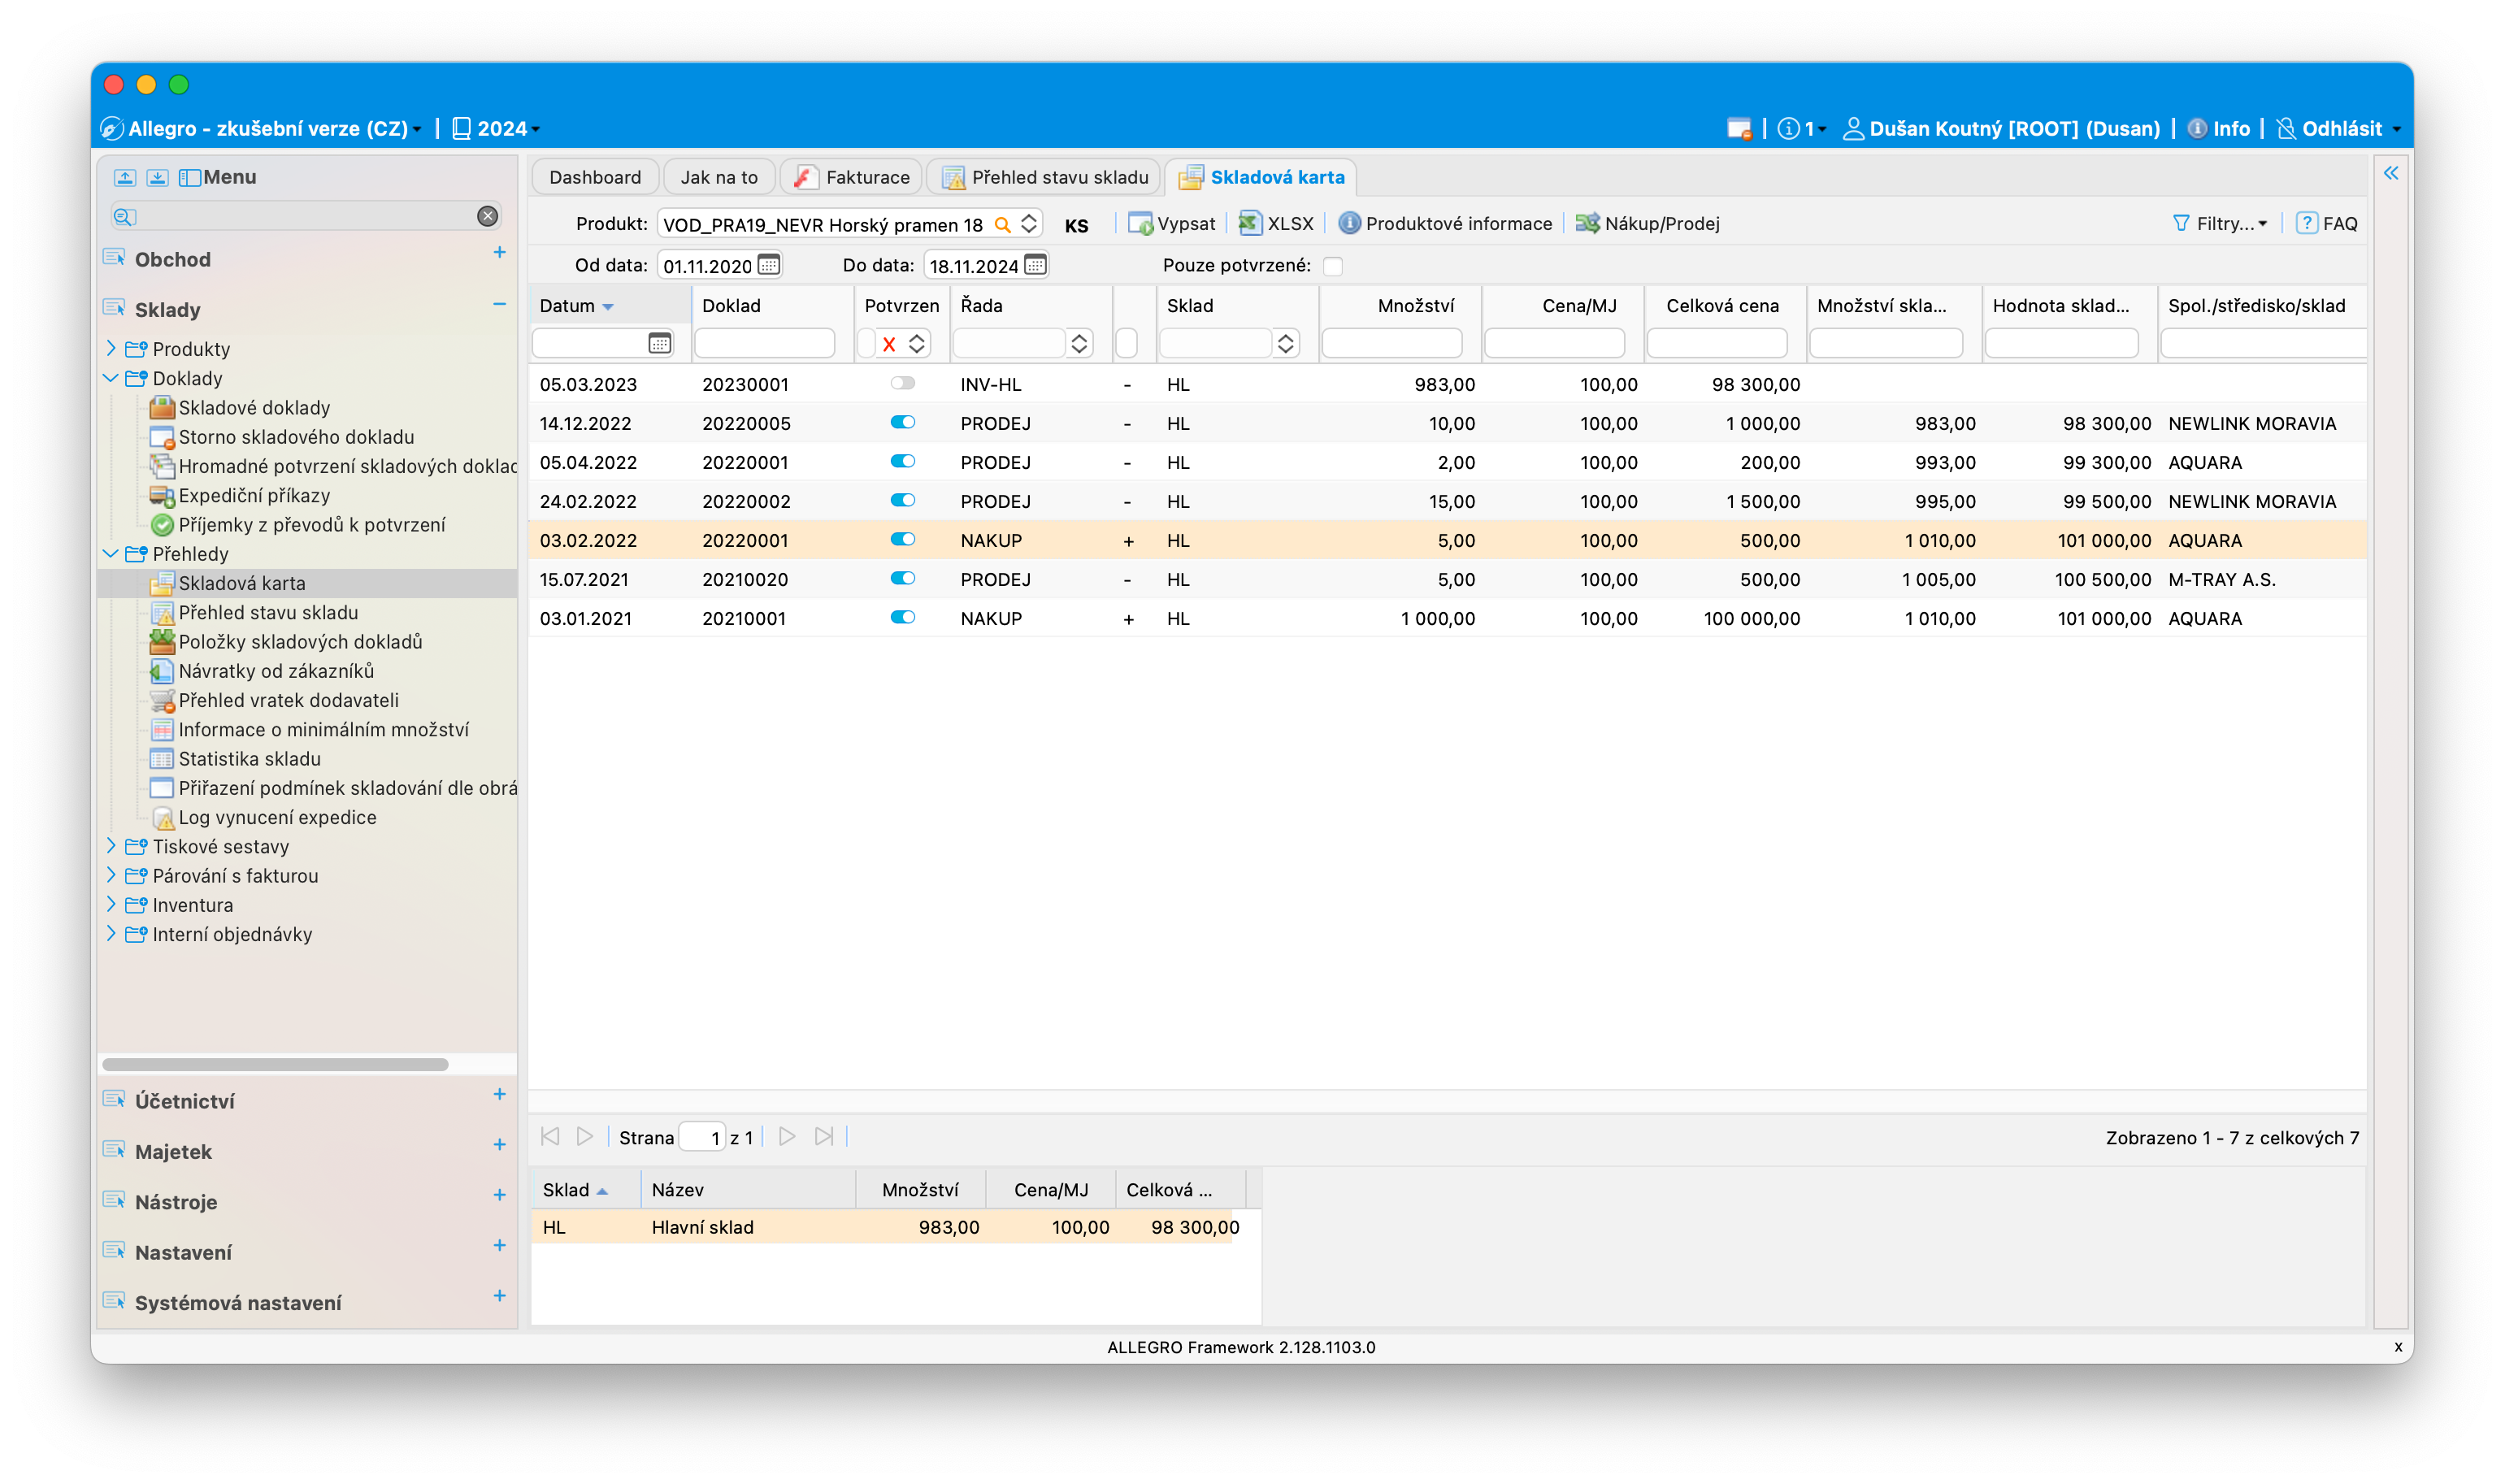Click the product search magnifier icon
The height and width of the screenshot is (1484, 2505).
pos(1002,224)
